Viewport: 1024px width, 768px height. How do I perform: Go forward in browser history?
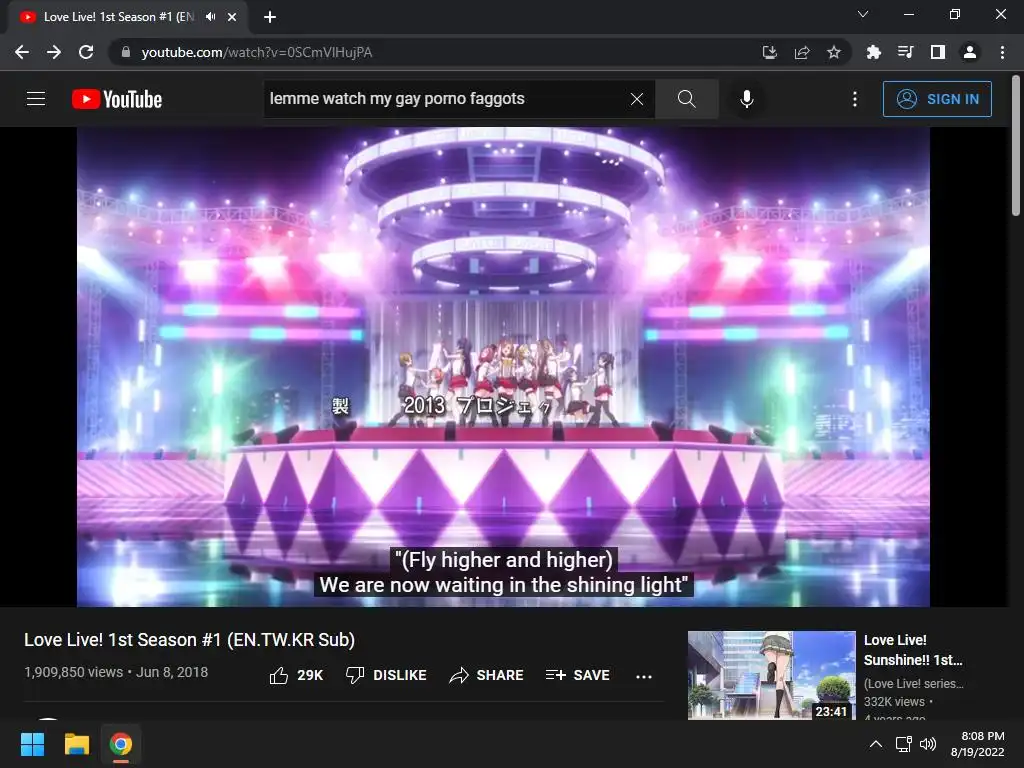click(54, 52)
